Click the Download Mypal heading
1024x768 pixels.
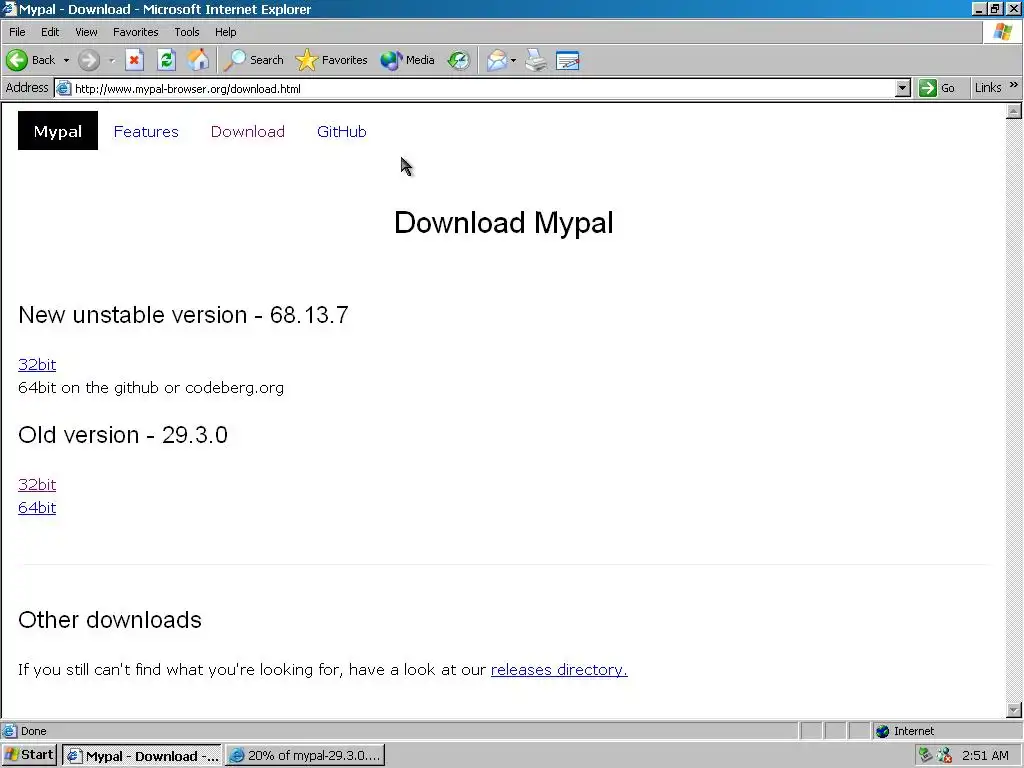click(504, 223)
